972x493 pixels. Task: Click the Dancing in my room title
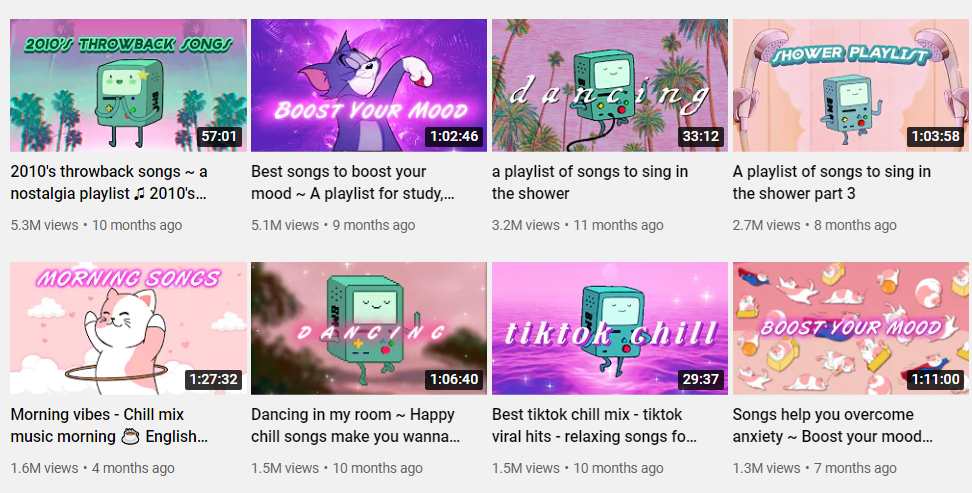click(356, 425)
